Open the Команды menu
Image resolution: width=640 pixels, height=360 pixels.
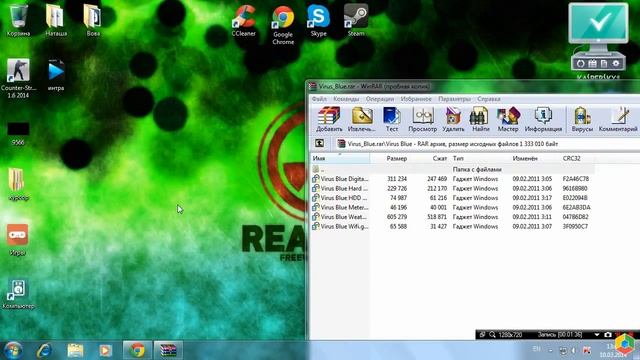pos(346,99)
